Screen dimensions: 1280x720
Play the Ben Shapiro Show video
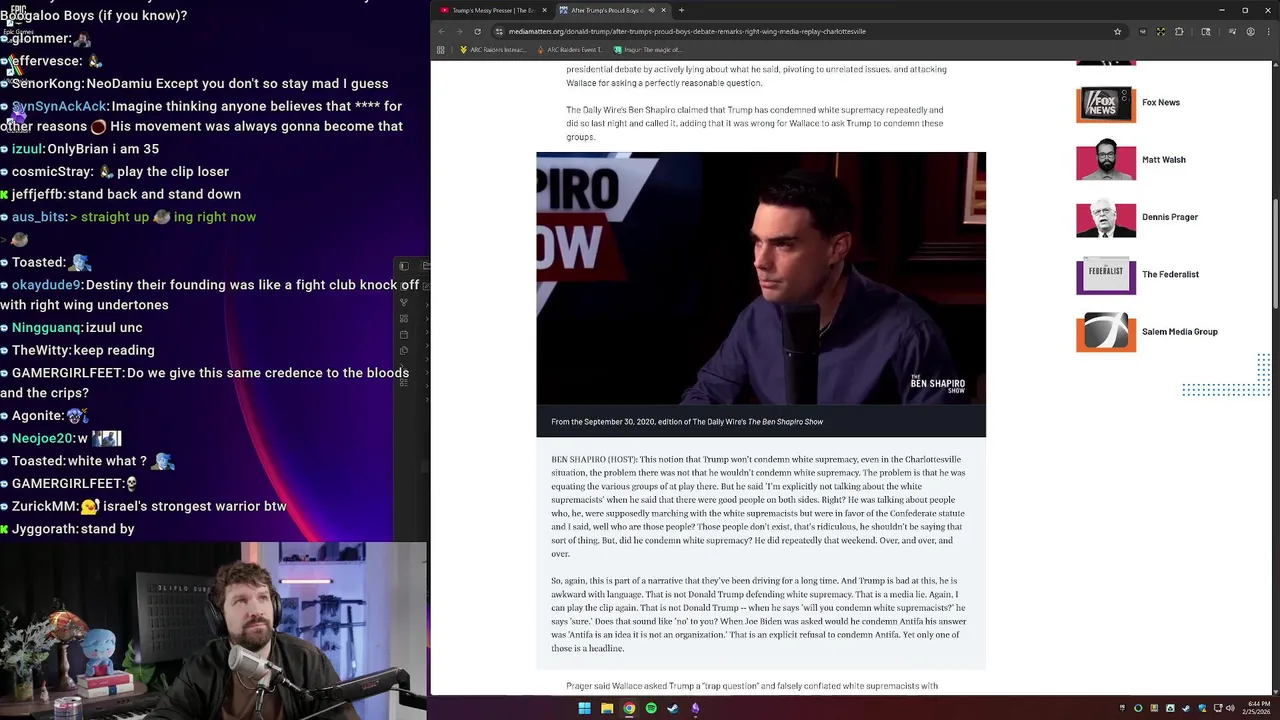pos(761,278)
